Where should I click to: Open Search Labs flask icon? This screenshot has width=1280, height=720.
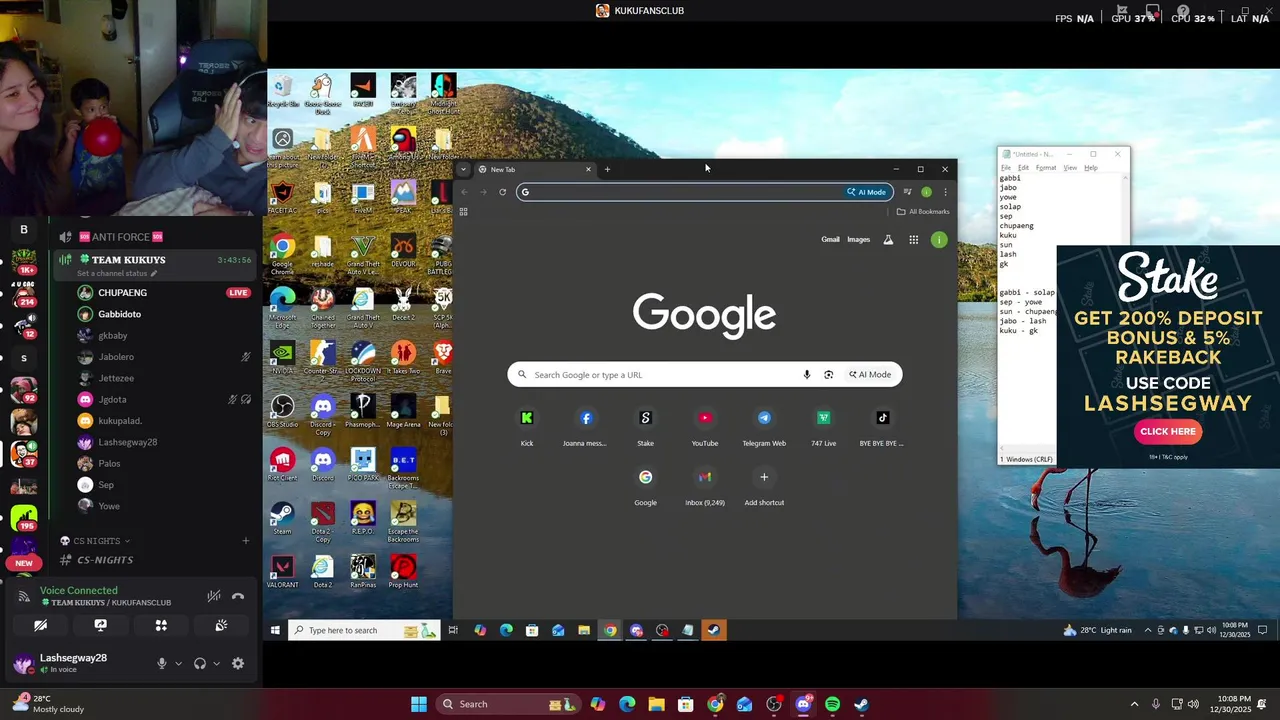pyautogui.click(x=888, y=240)
